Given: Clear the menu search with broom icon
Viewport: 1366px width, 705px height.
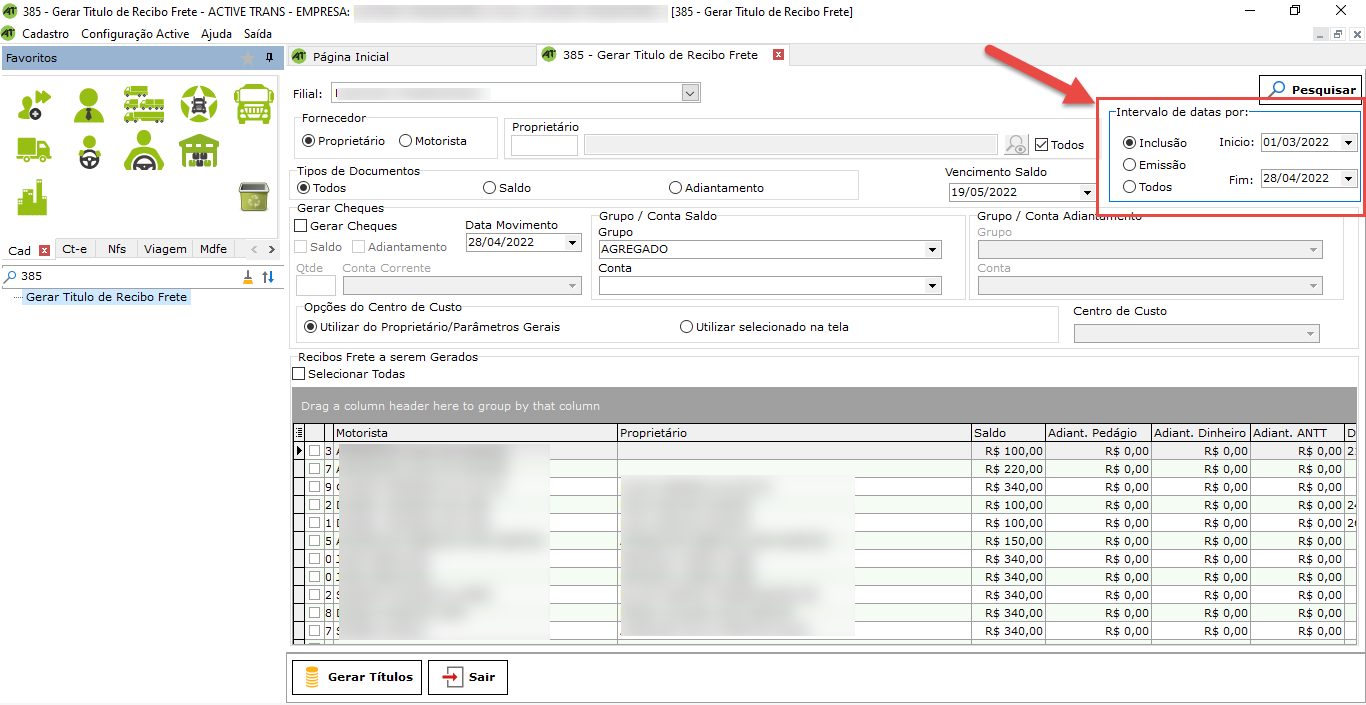Looking at the screenshot, I should pos(248,277).
